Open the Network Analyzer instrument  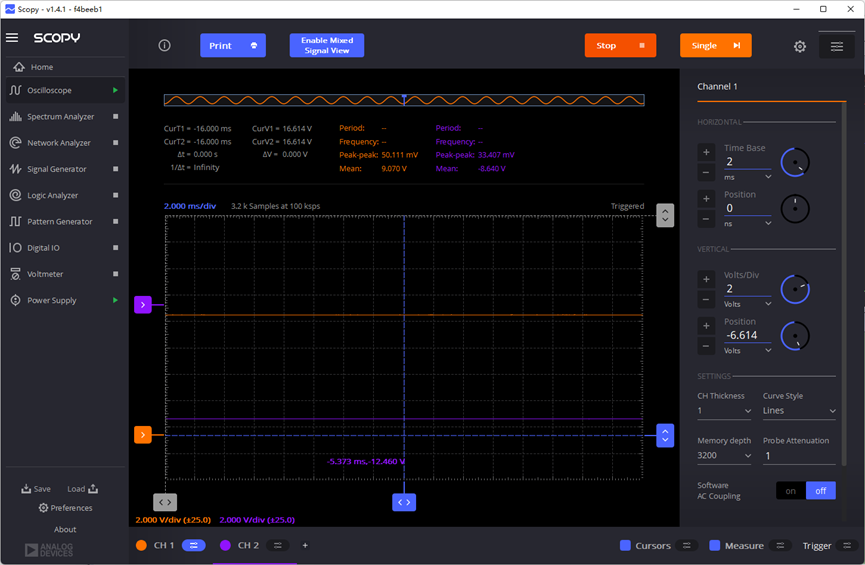coord(65,142)
